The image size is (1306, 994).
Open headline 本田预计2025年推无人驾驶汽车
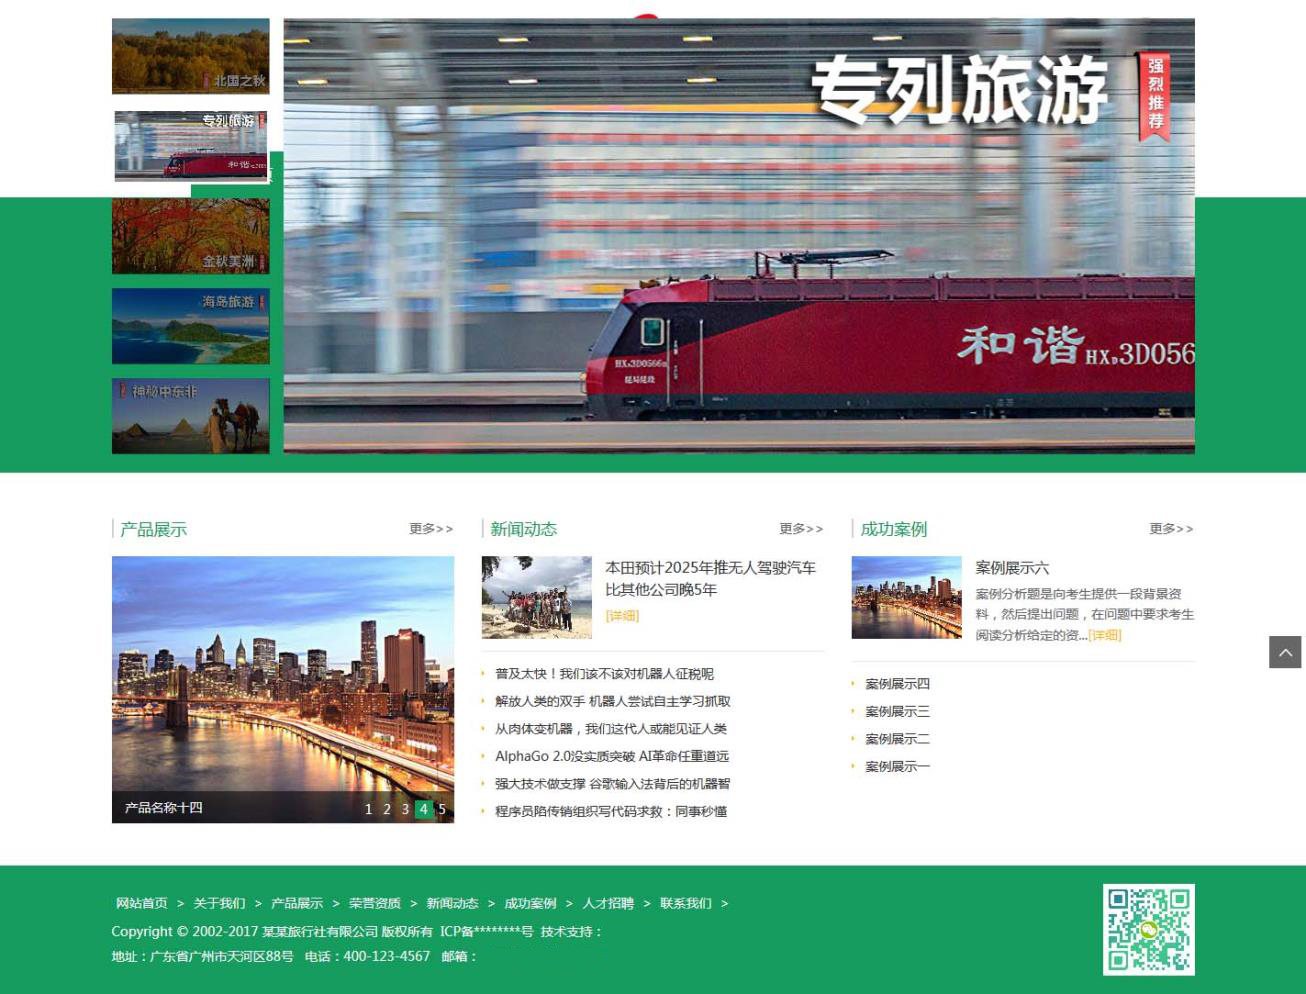click(710, 578)
